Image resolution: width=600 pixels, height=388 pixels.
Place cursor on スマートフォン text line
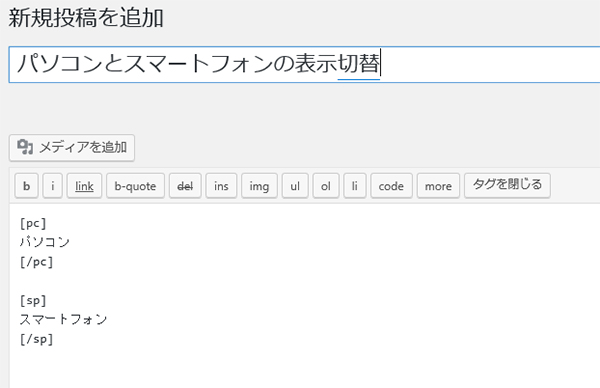pyautogui.click(x=64, y=319)
